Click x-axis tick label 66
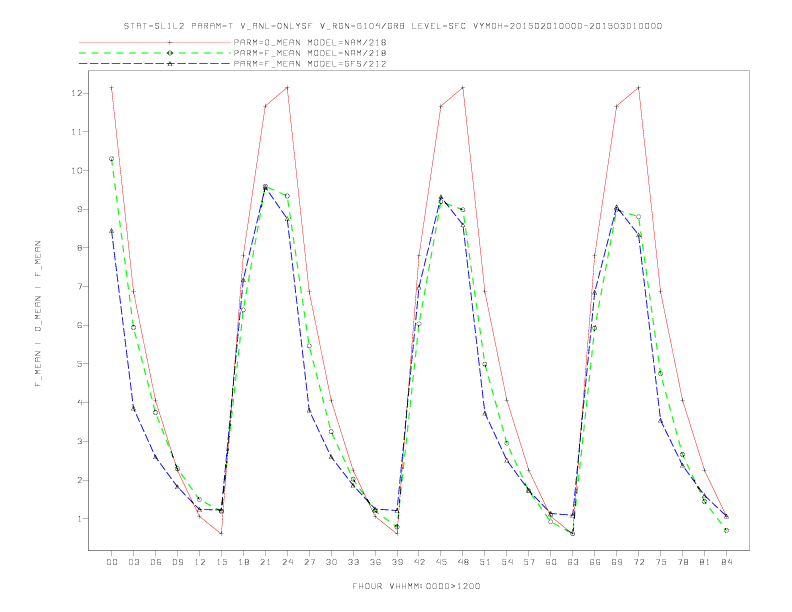This screenshot has width=792, height=612. click(x=595, y=562)
